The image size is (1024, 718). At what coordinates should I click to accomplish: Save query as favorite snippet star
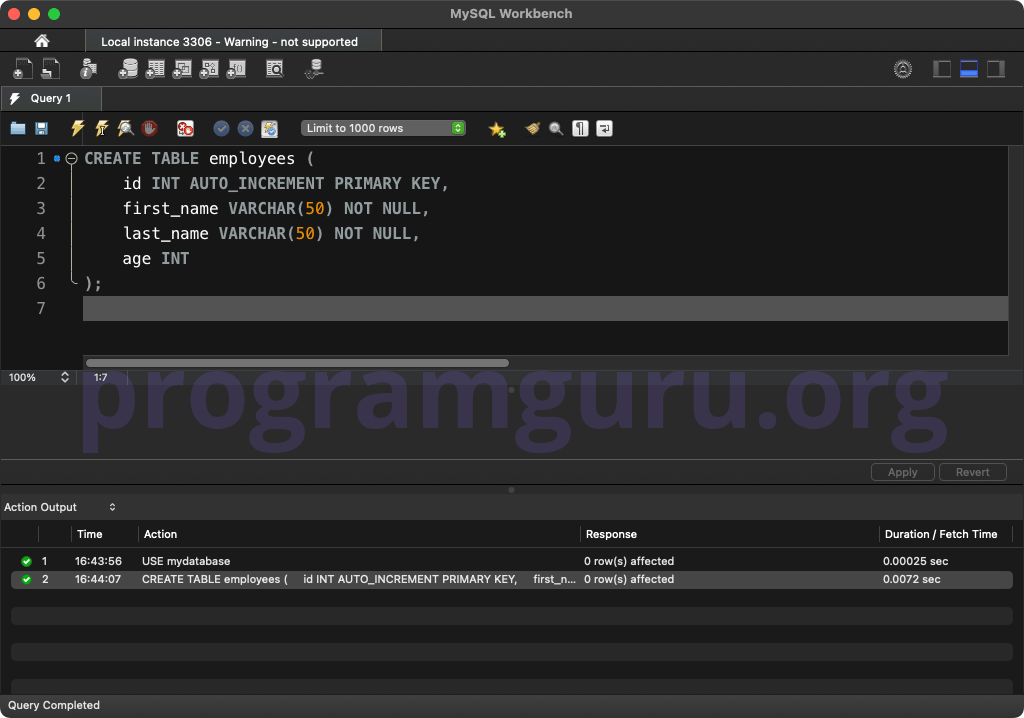[x=497, y=129]
